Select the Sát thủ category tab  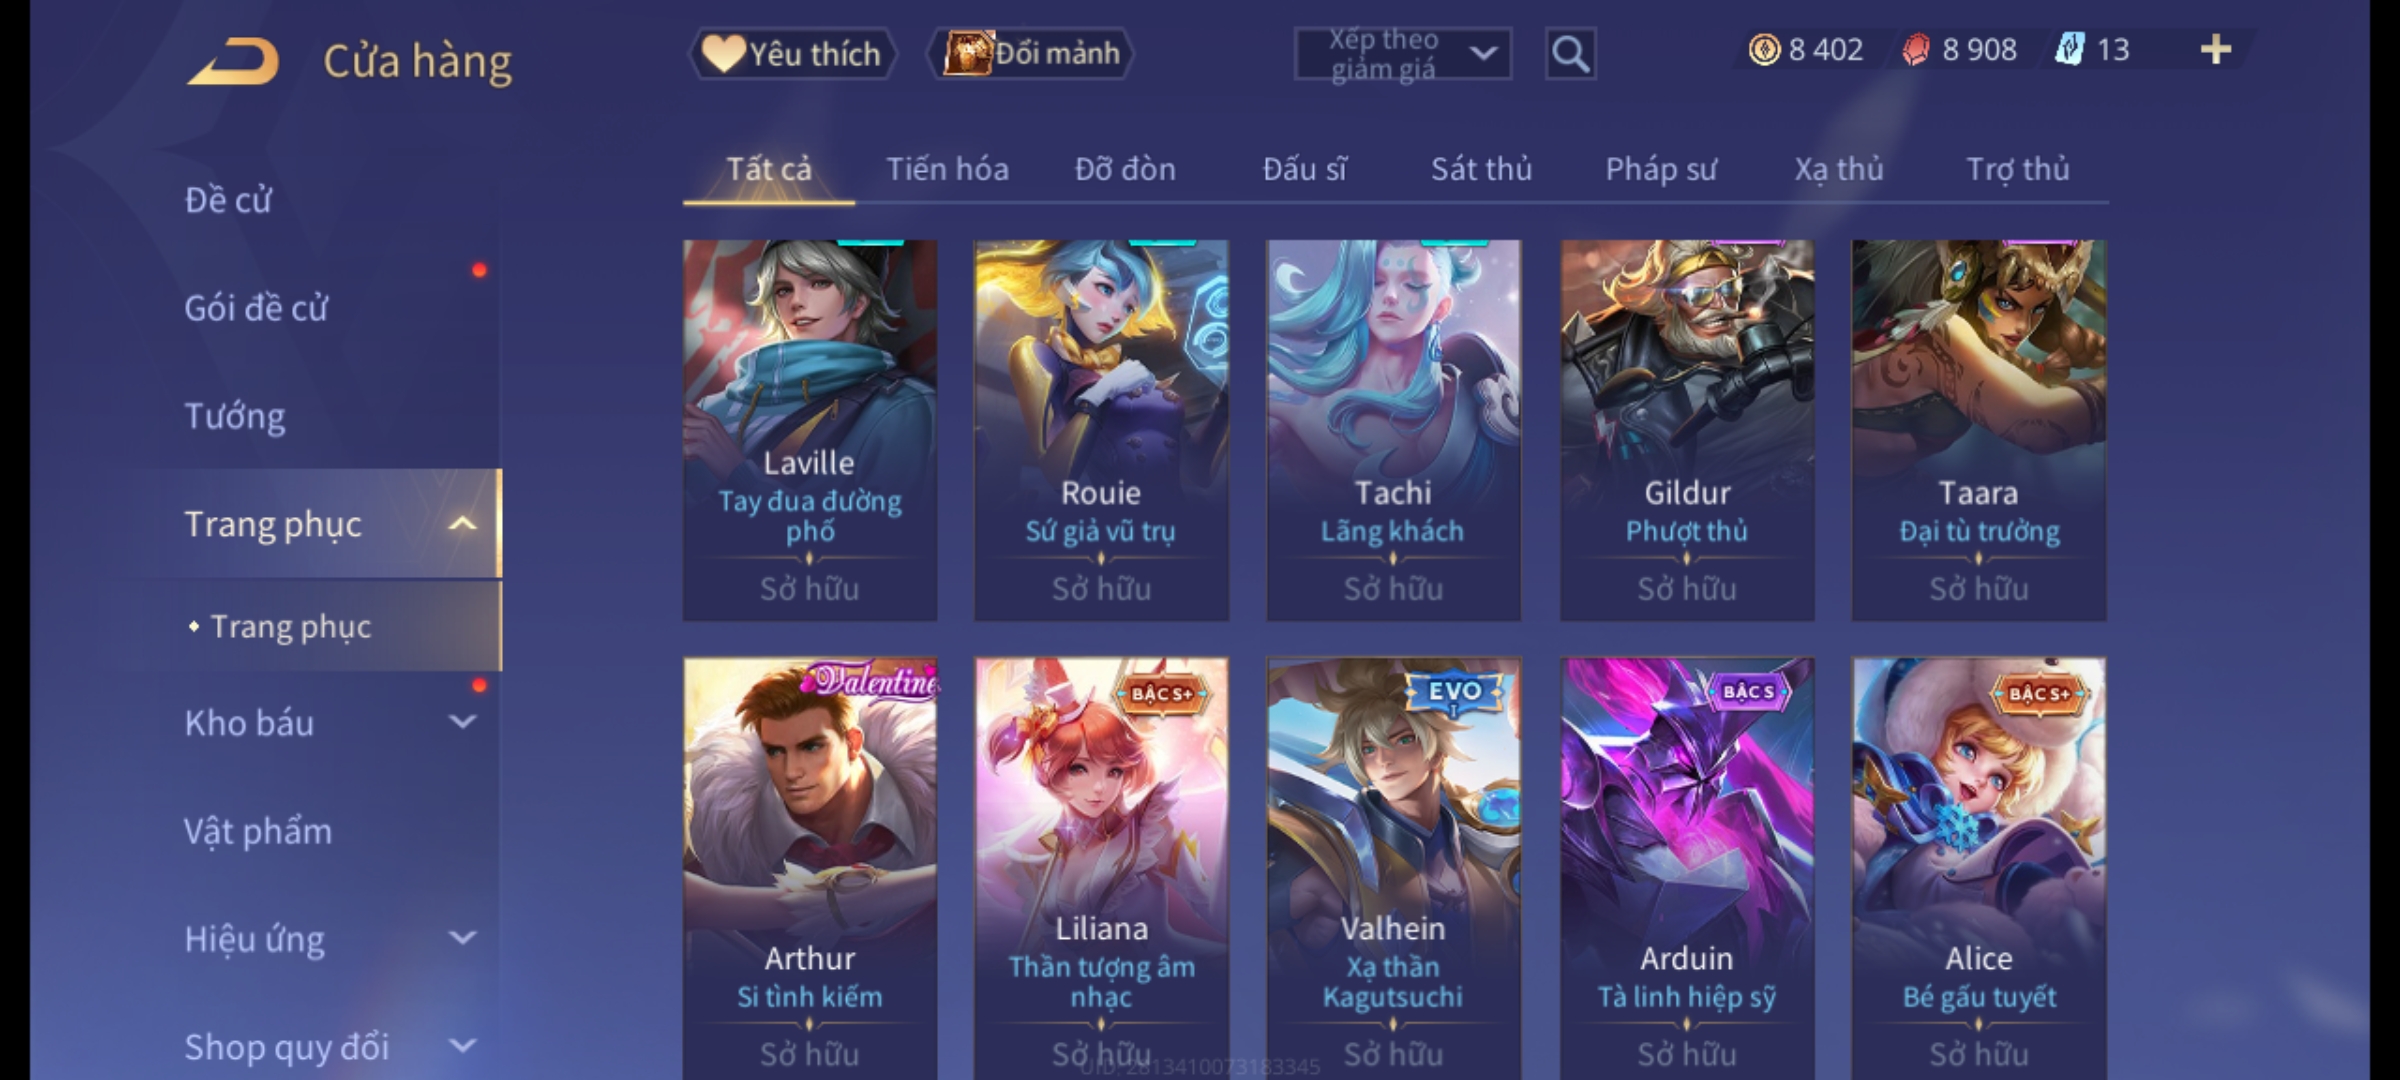(x=1481, y=169)
